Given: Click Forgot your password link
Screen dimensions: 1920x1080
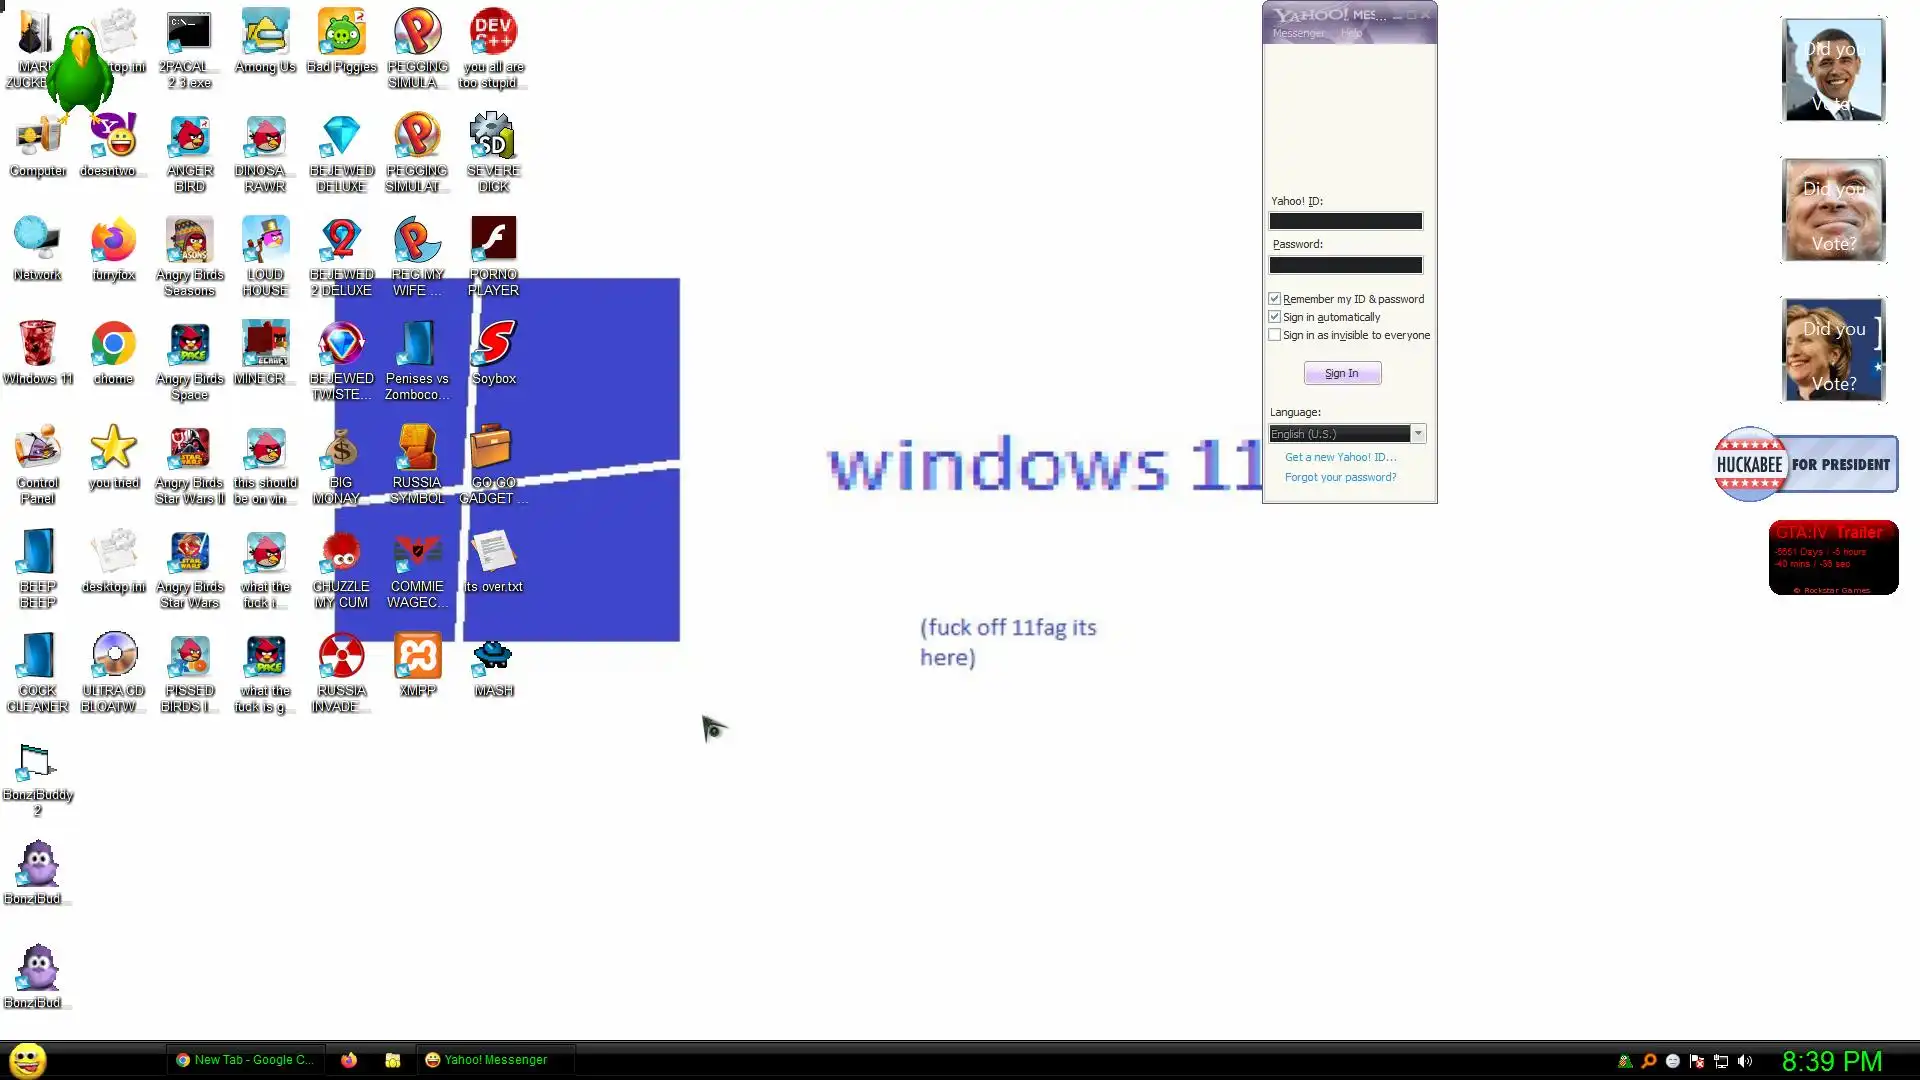Looking at the screenshot, I should pos(1340,477).
